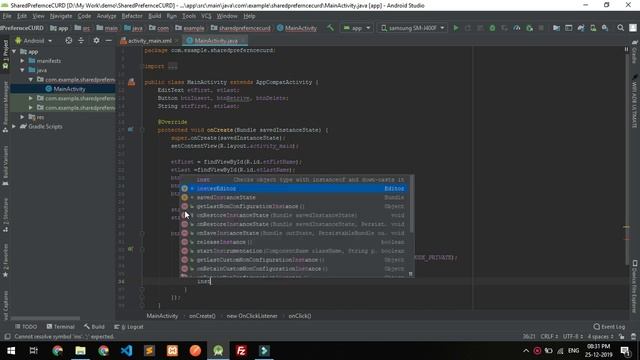Screen dimensions: 640x360
Task: Hide the Project panel with the minus icon
Action: point(109,40)
